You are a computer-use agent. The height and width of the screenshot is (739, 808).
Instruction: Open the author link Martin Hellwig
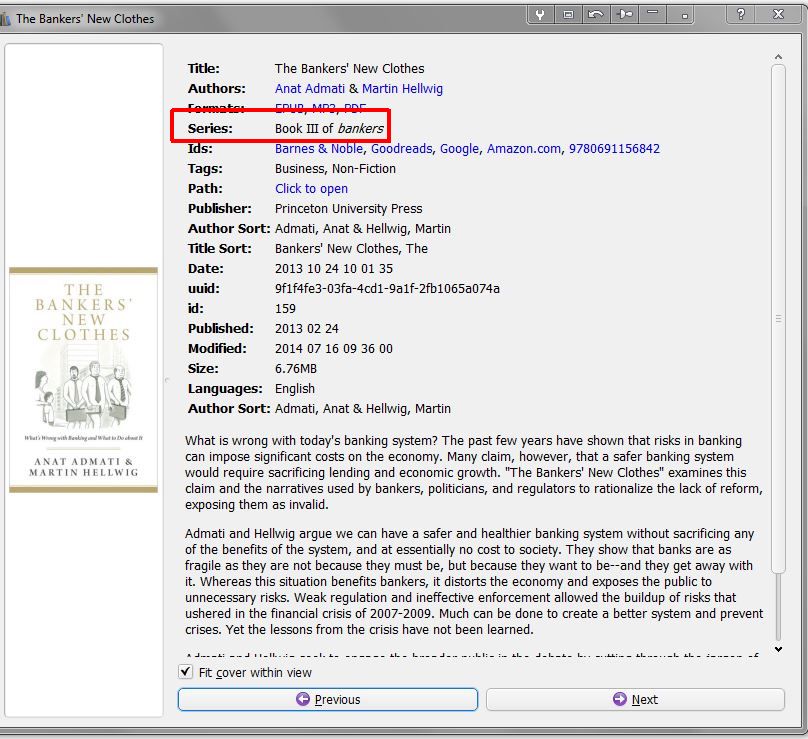402,89
